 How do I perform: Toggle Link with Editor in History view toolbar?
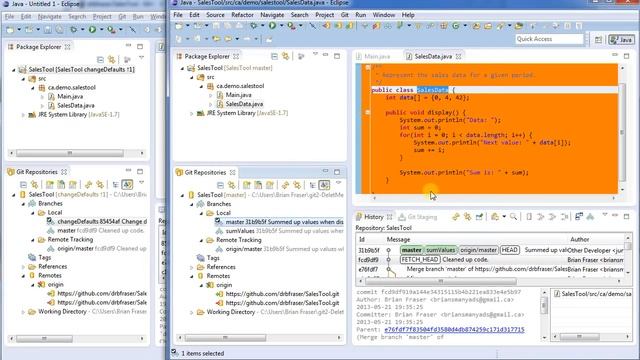(x=467, y=217)
